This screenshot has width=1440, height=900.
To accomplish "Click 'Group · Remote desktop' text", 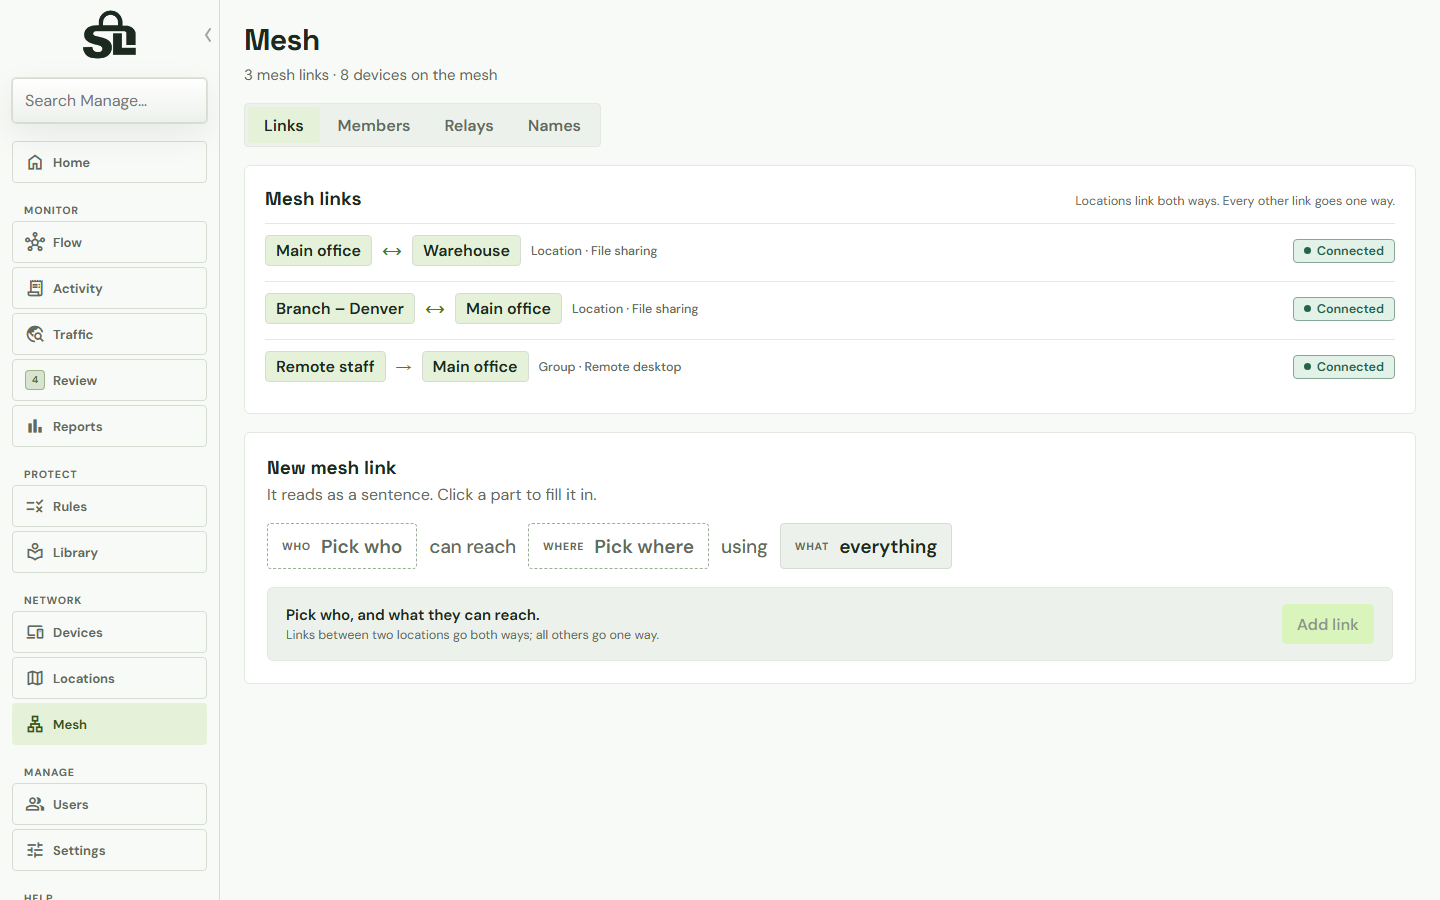I will [x=610, y=367].
